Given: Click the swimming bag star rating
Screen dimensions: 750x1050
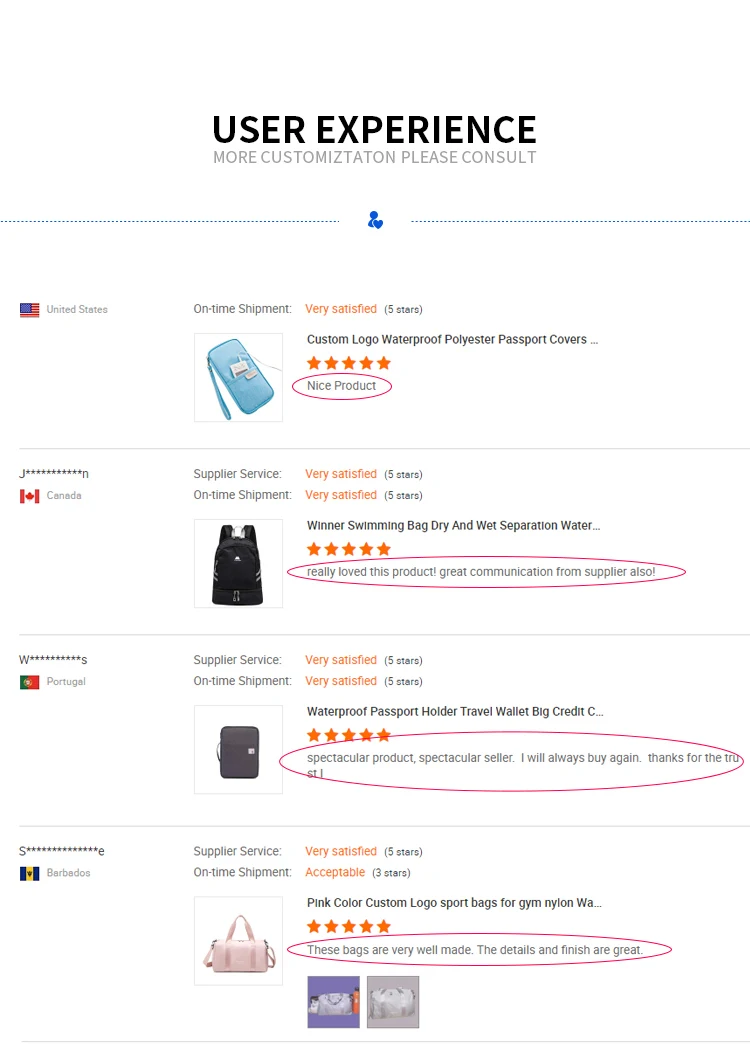Looking at the screenshot, I should coord(348,549).
